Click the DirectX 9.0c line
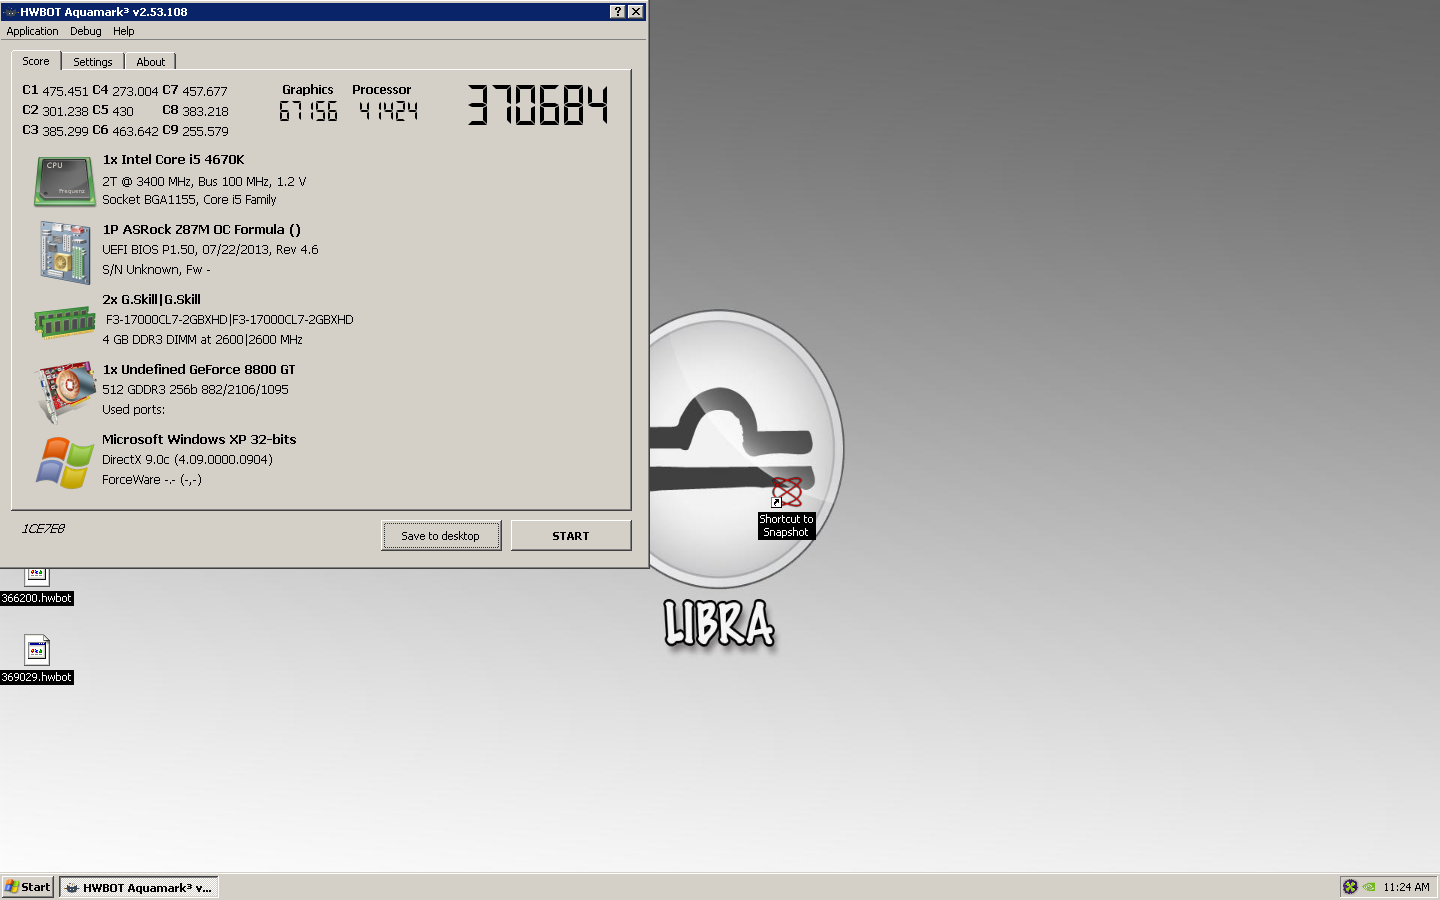This screenshot has width=1440, height=900. [187, 460]
